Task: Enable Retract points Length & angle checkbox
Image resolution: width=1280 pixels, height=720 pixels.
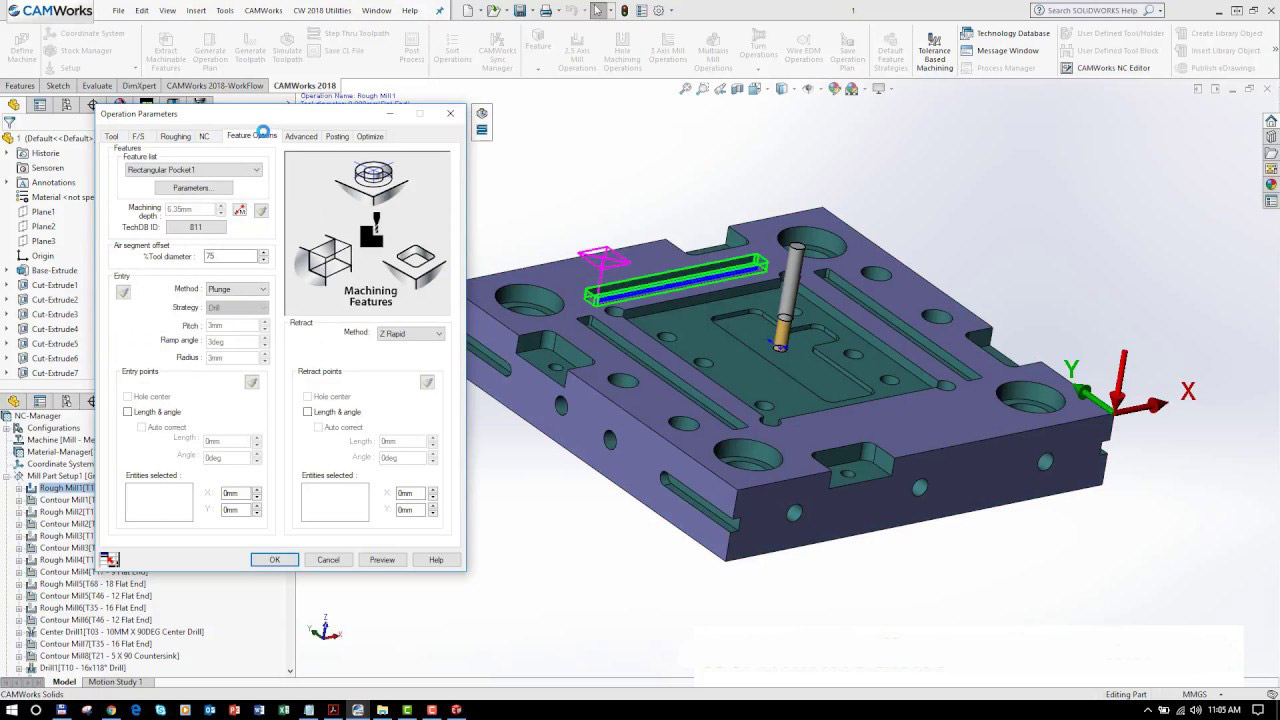Action: [307, 411]
